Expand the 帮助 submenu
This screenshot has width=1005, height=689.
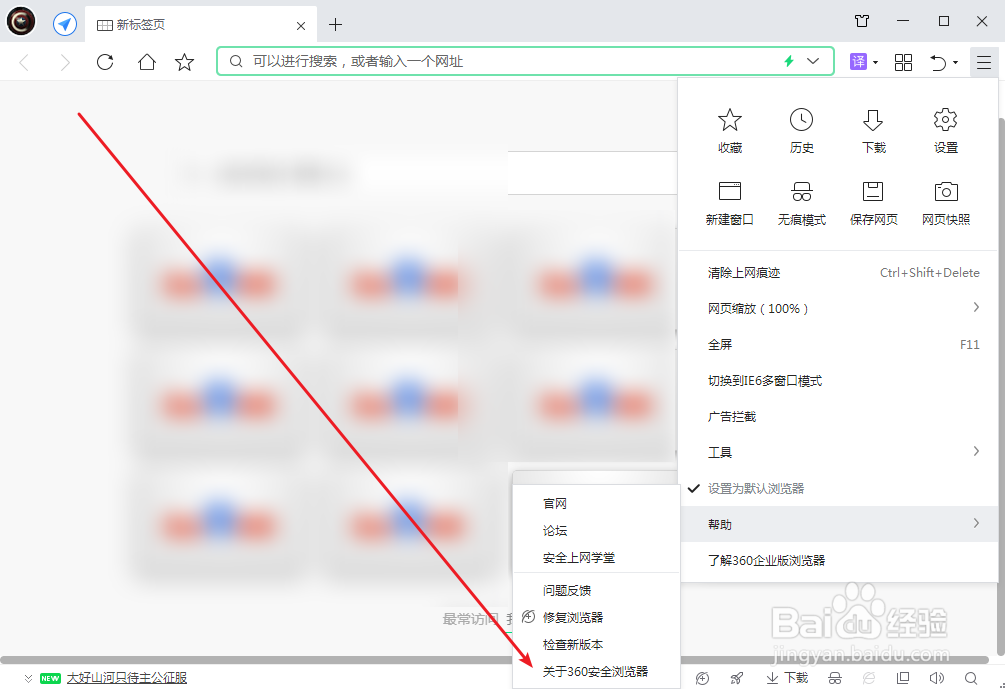point(838,524)
